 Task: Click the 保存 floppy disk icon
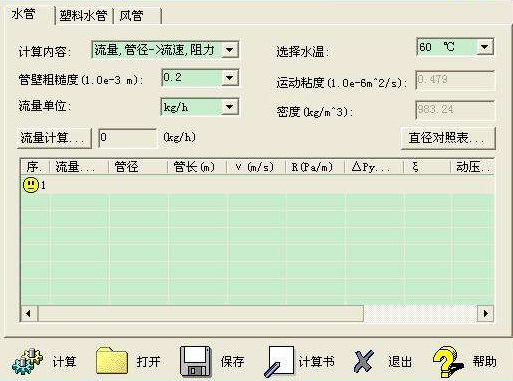(196, 361)
